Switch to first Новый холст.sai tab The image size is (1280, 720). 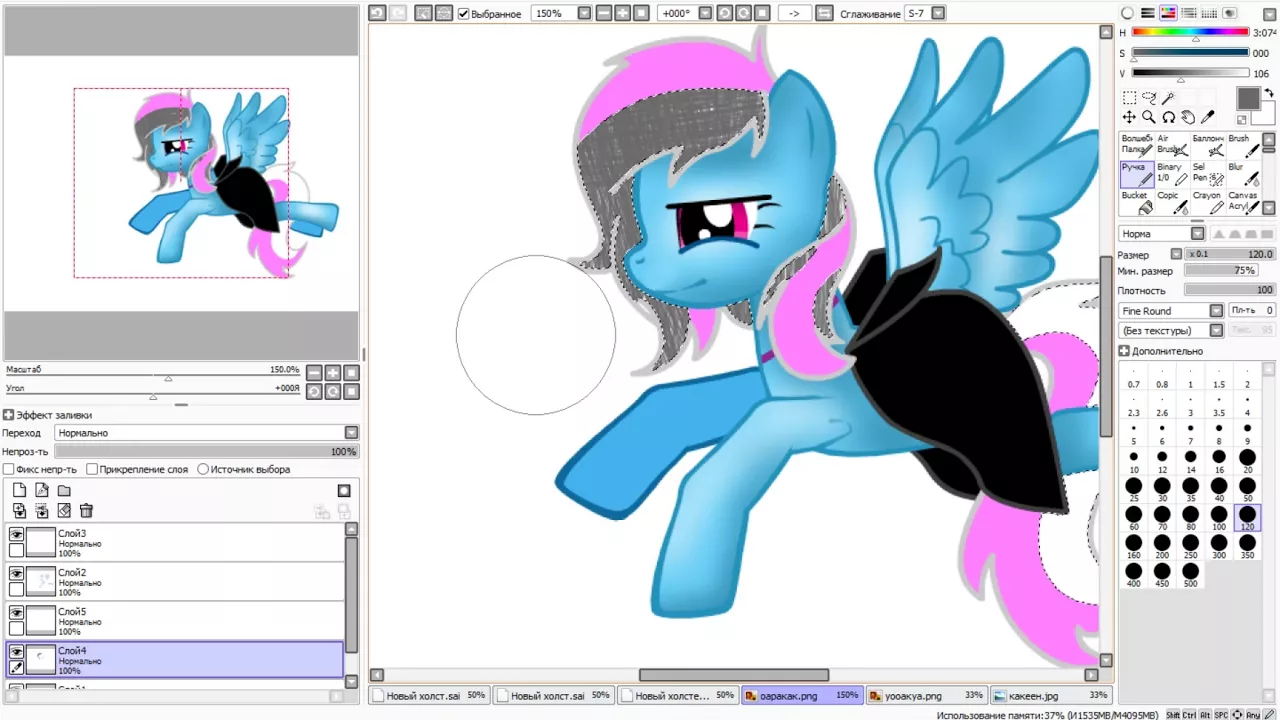coord(428,695)
